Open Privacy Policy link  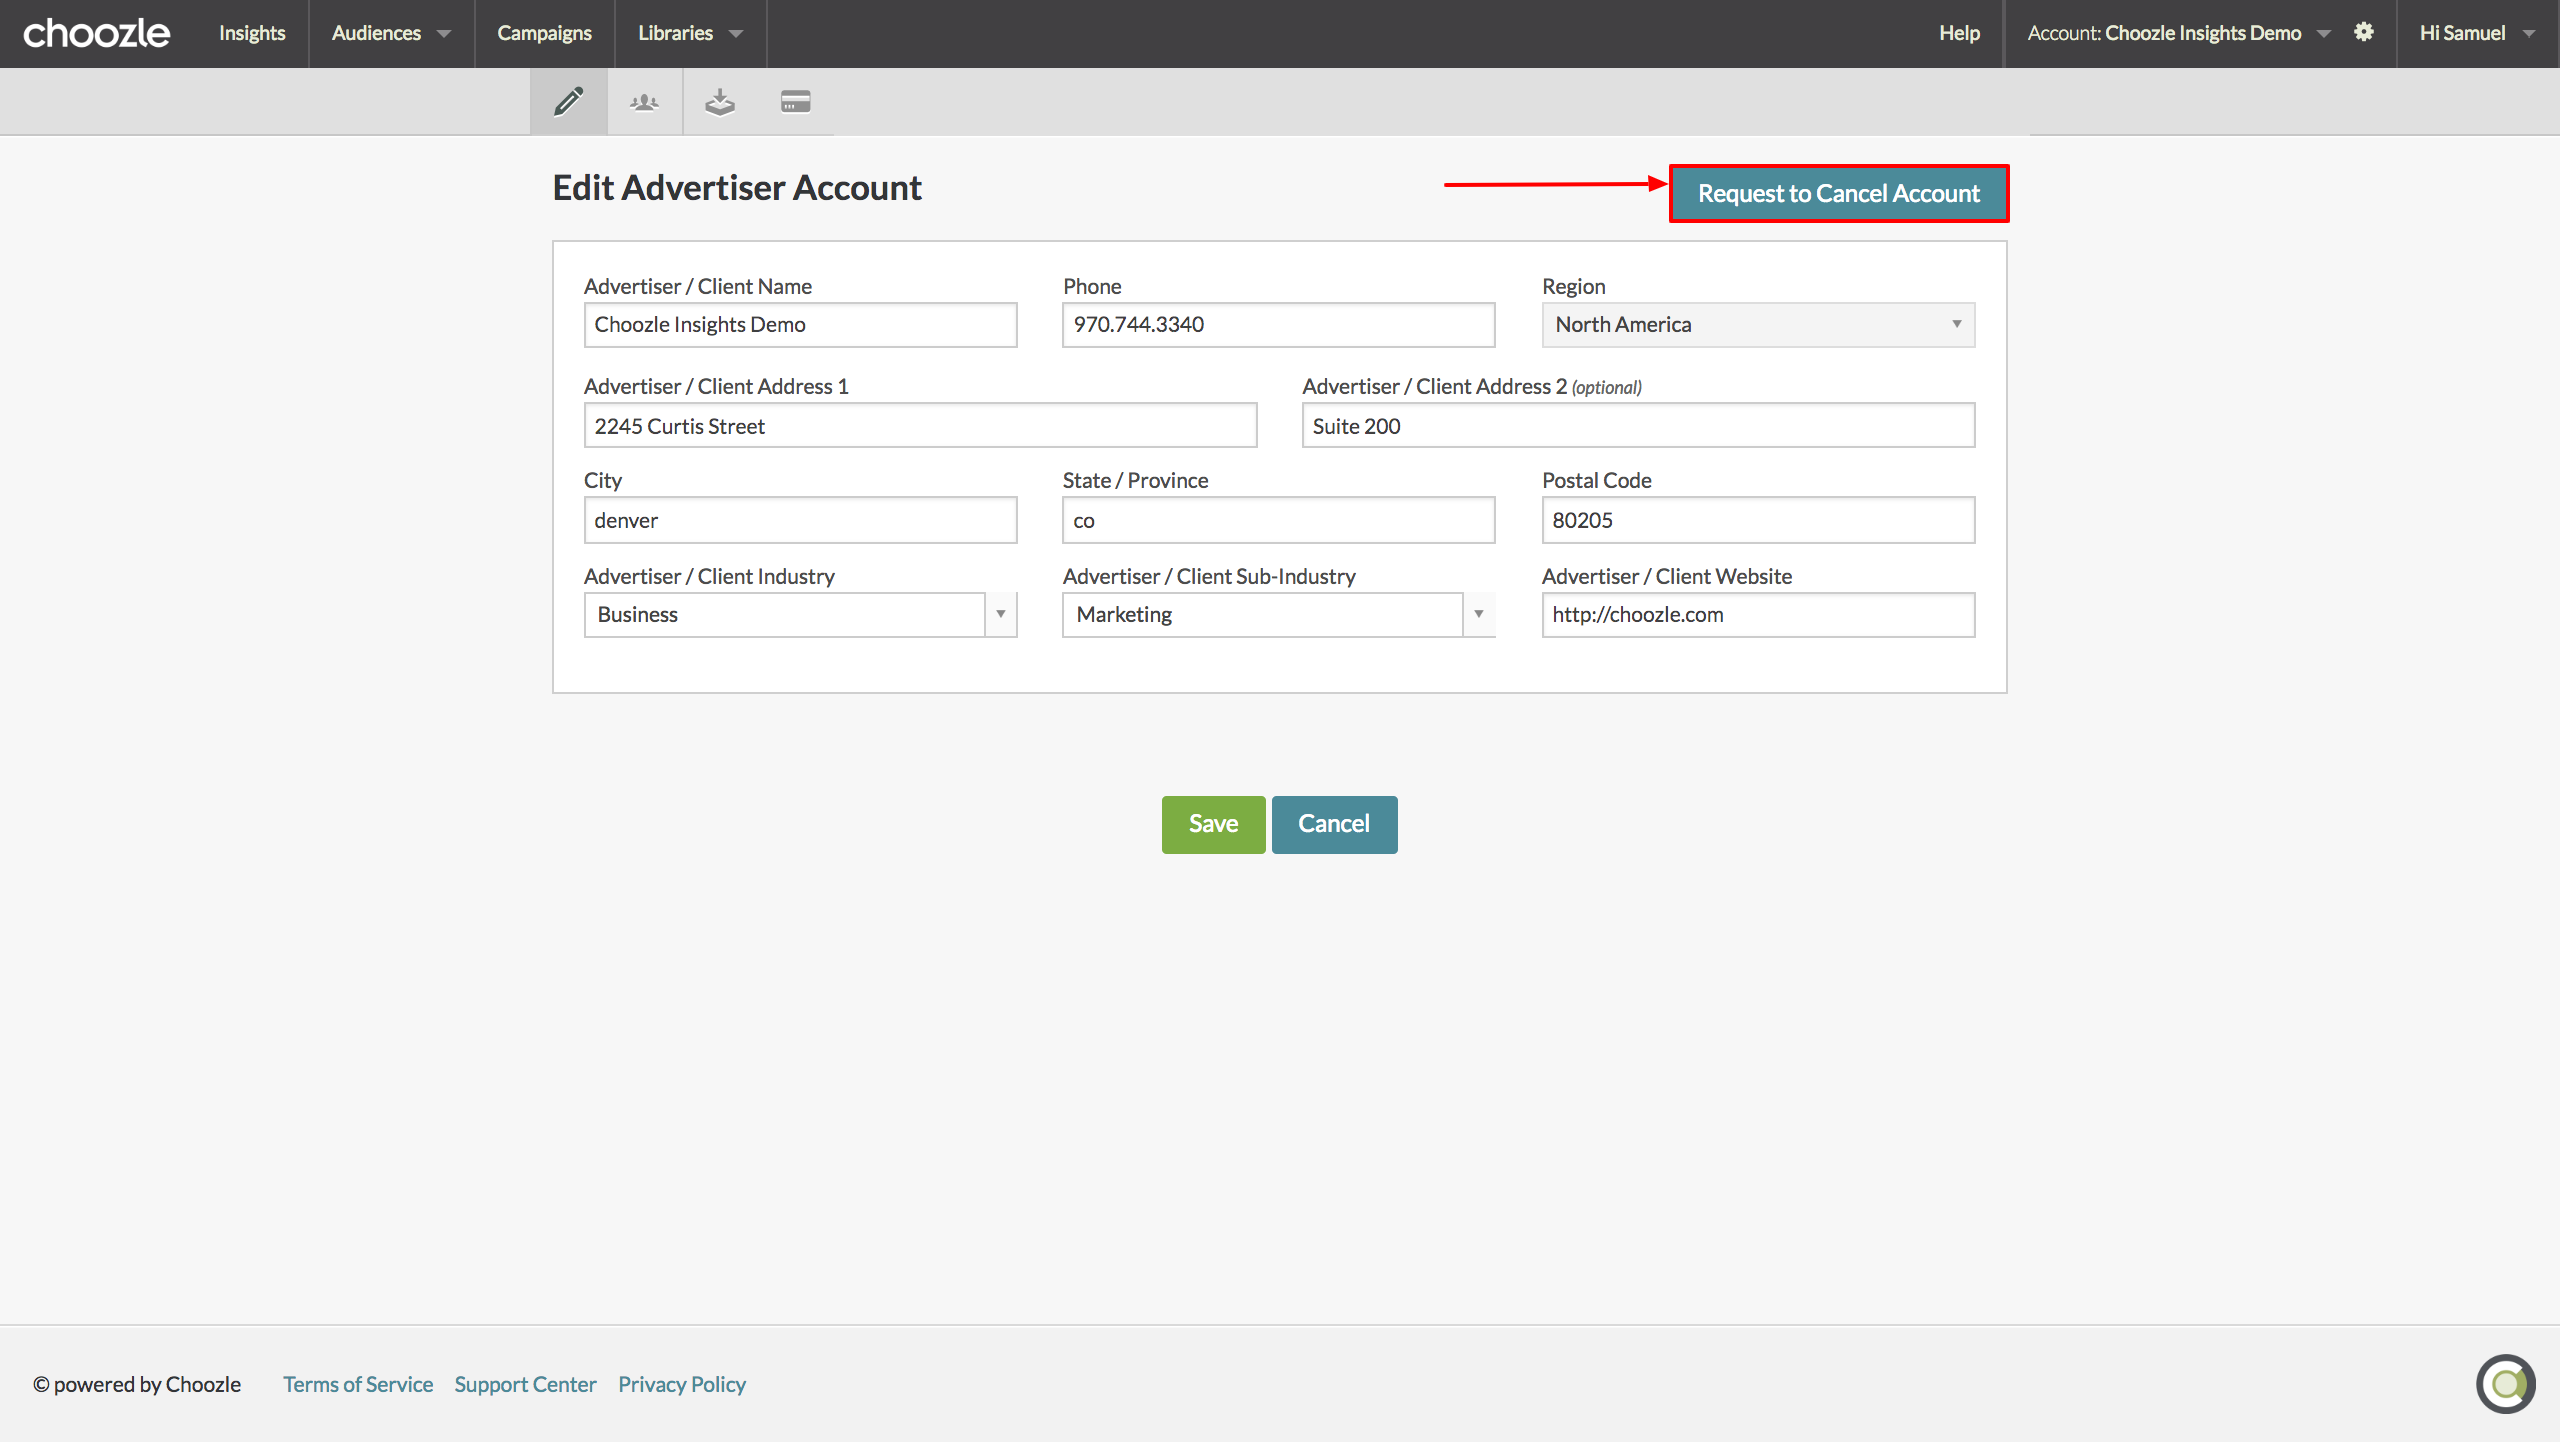(682, 1384)
